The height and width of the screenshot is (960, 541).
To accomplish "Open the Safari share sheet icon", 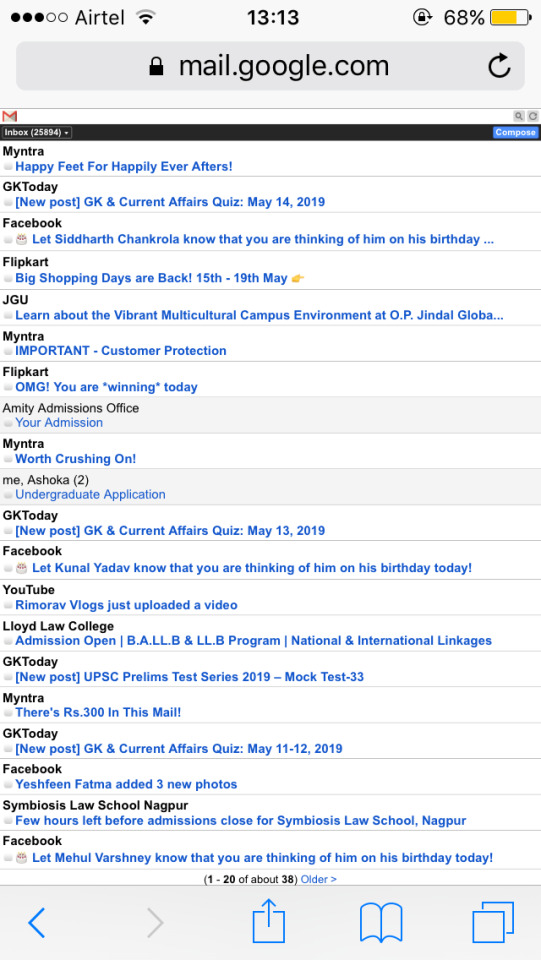I will pyautogui.click(x=269, y=920).
